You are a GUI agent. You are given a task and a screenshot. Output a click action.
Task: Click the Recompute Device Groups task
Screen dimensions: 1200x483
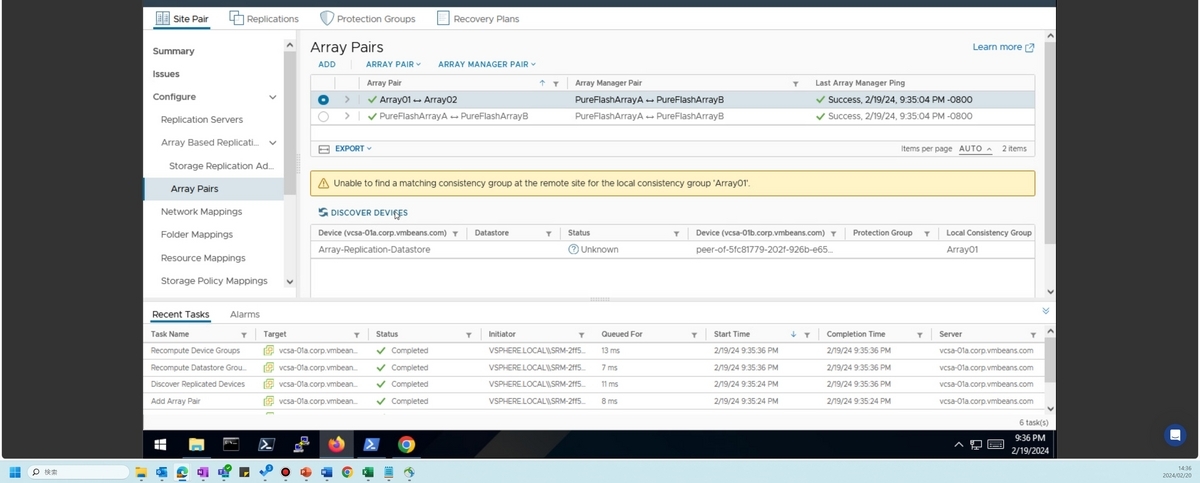click(x=195, y=351)
